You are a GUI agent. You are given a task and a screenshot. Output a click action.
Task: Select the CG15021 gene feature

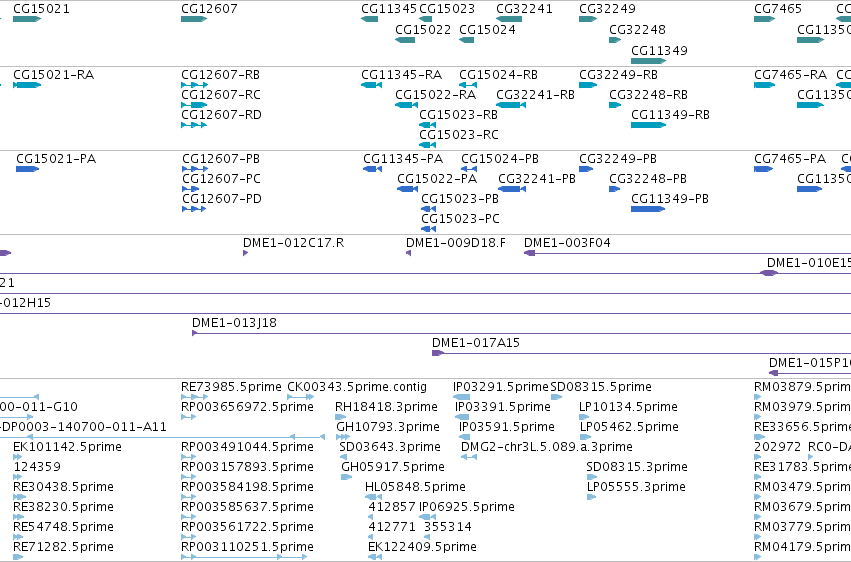(x=27, y=19)
